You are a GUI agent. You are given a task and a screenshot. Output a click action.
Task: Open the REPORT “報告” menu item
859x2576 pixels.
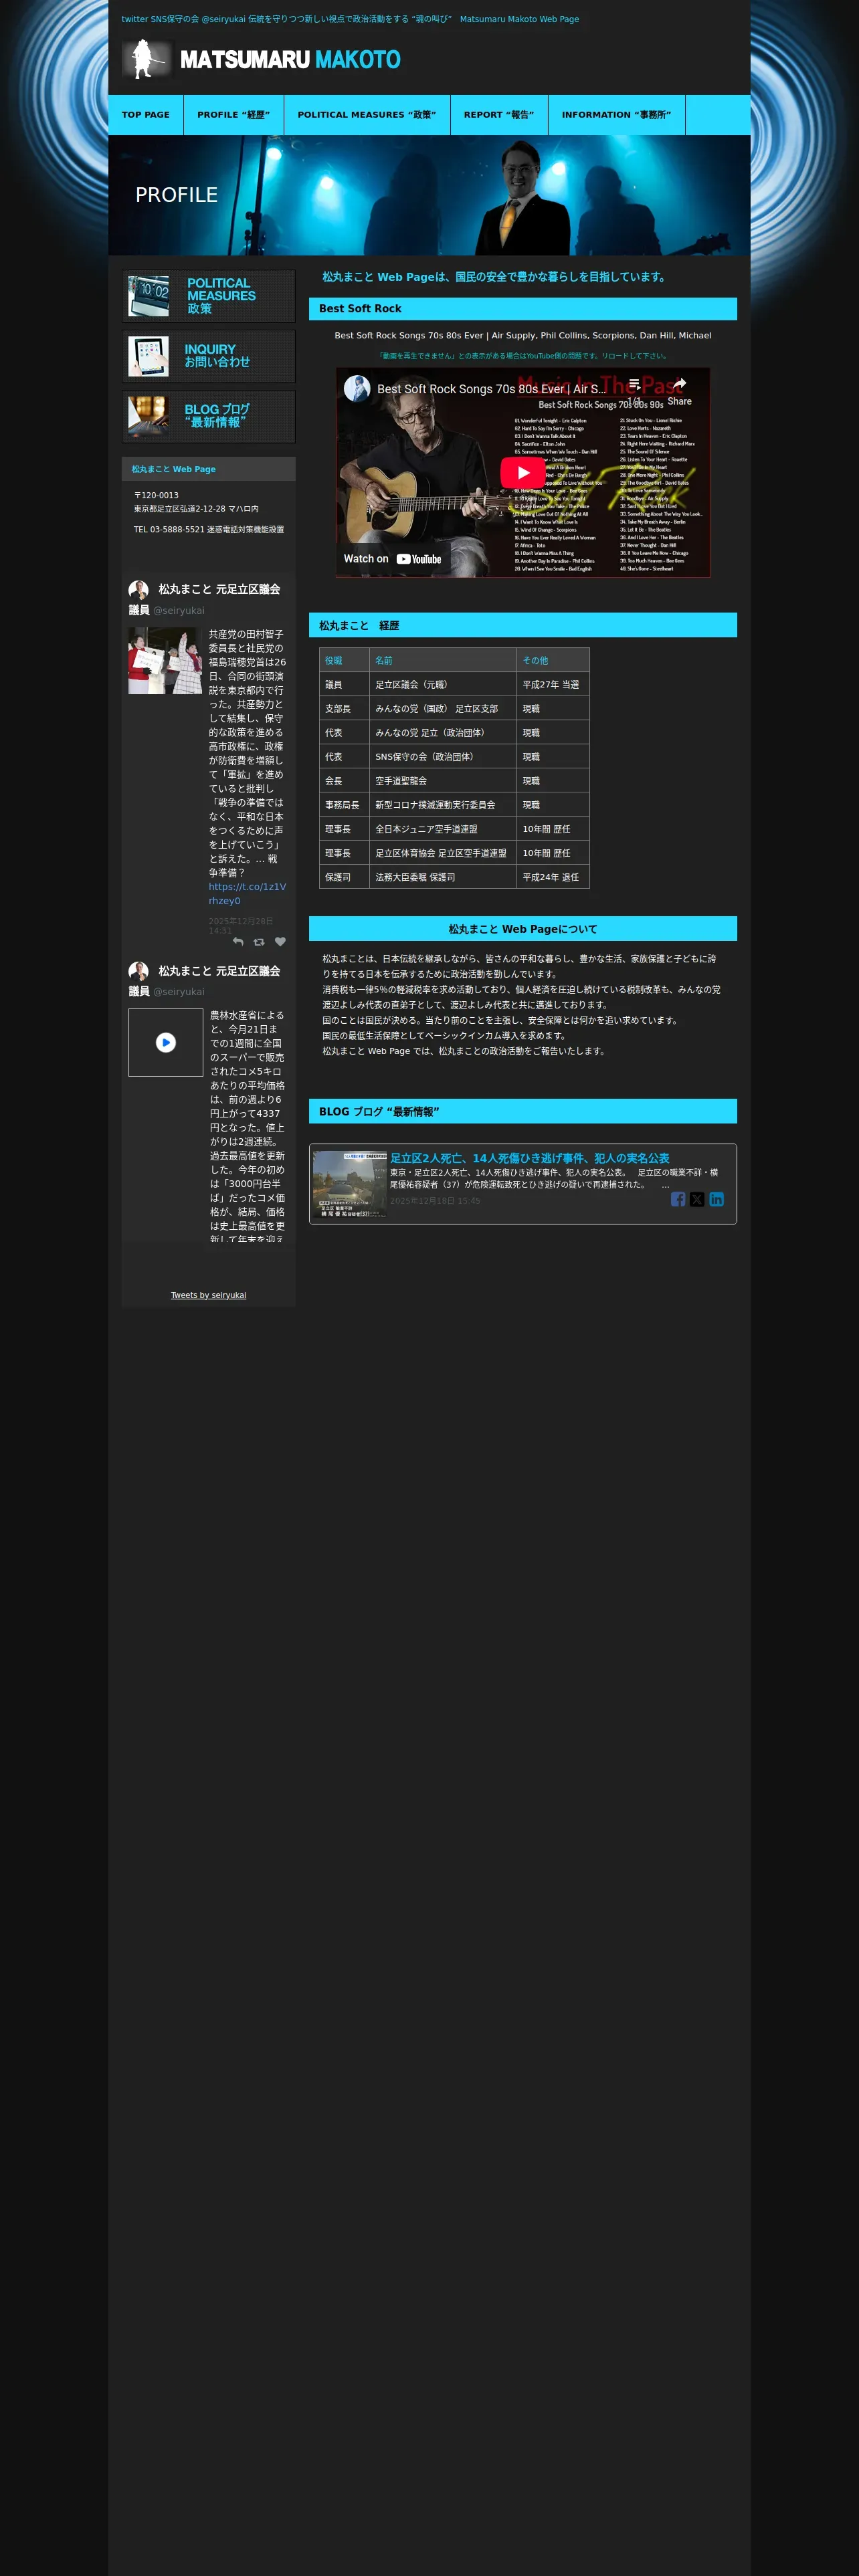point(499,115)
